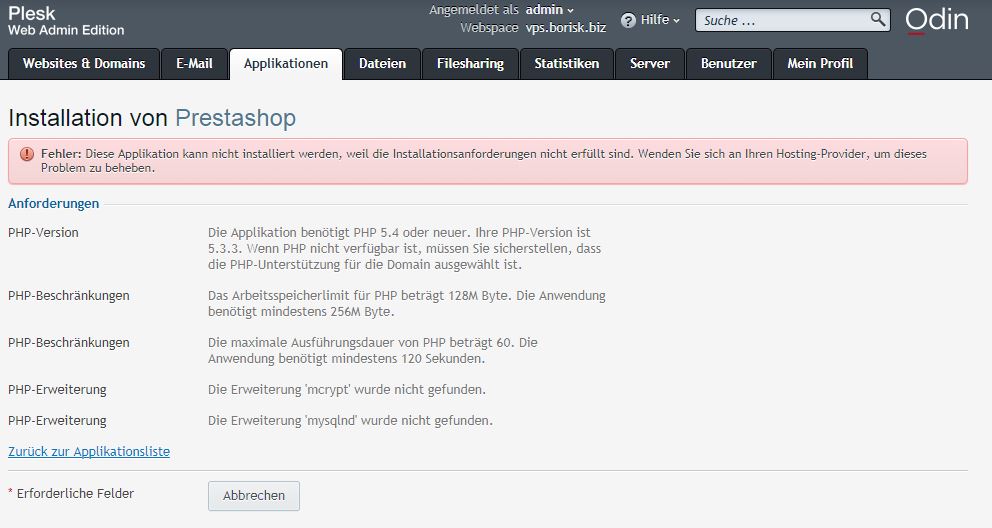Click the Abbrechen button

pyautogui.click(x=254, y=496)
